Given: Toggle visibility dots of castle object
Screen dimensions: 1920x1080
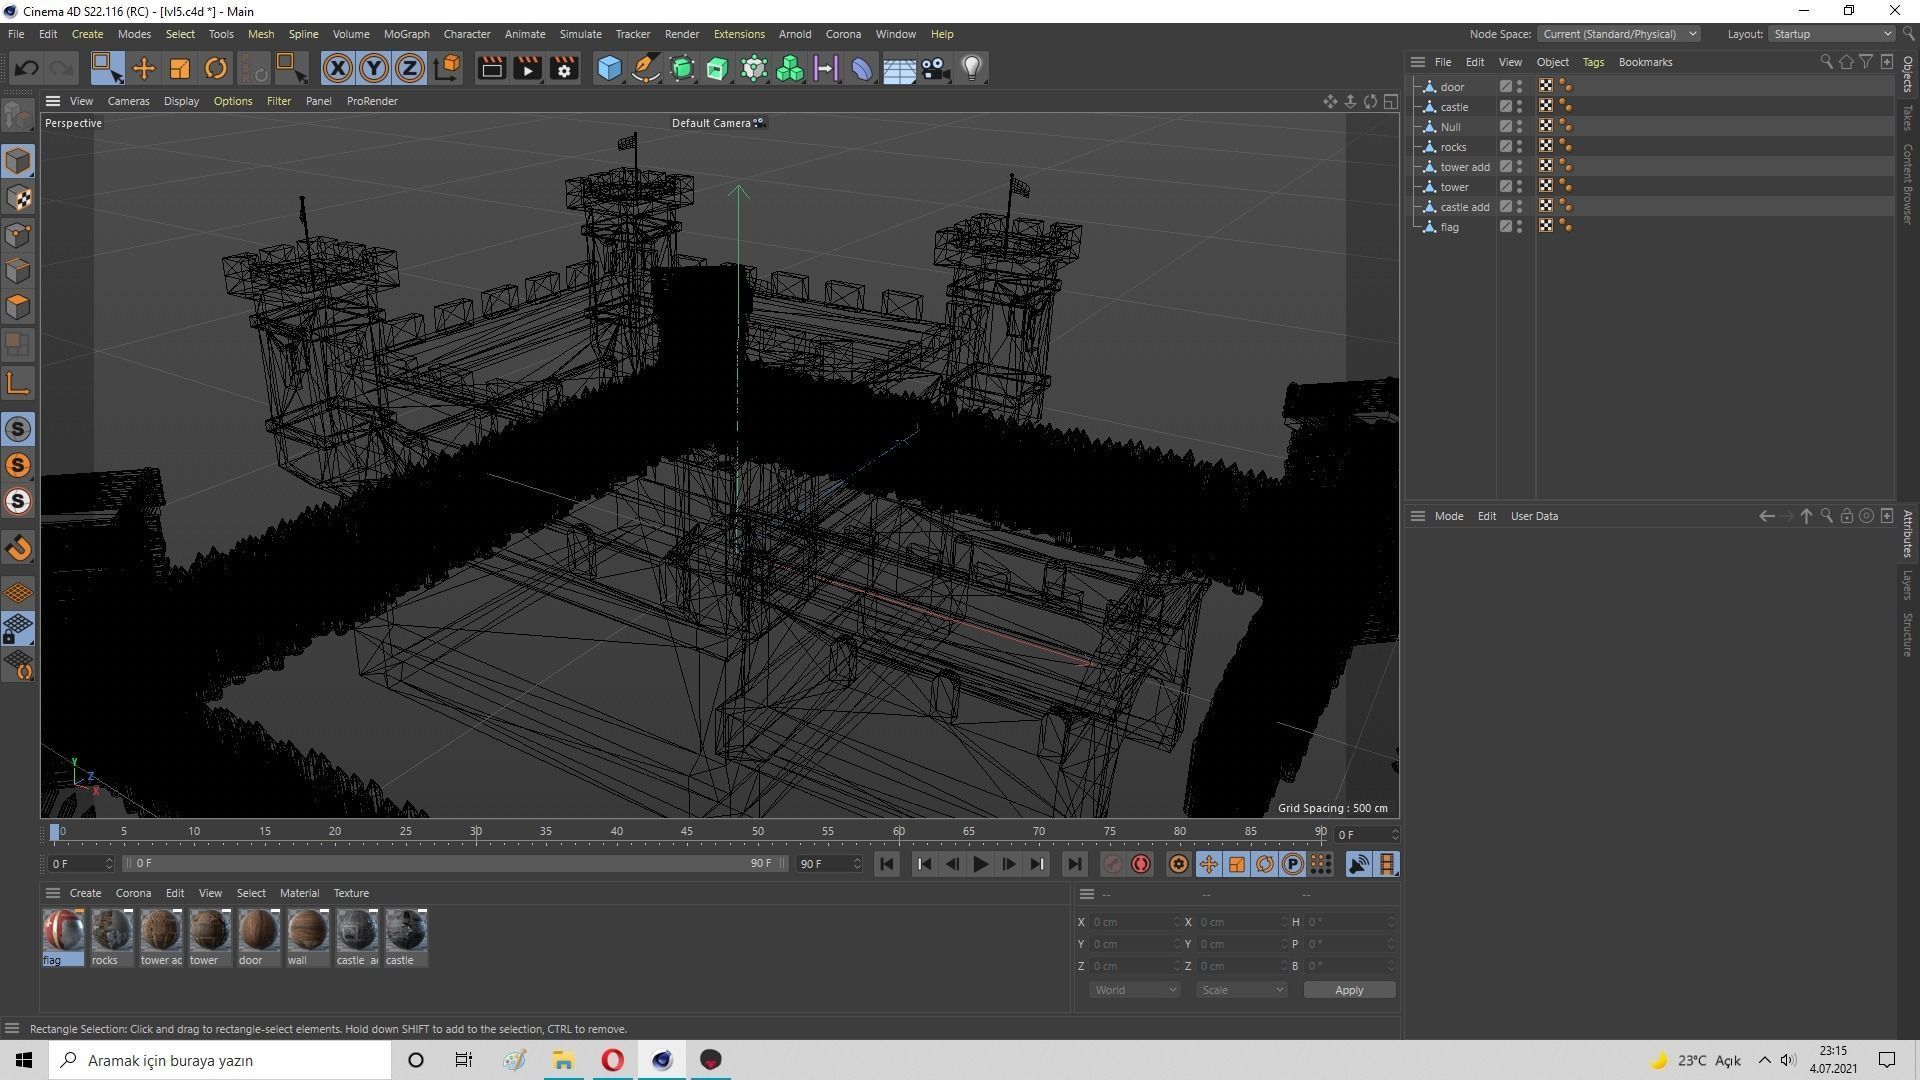Looking at the screenshot, I should pos(1520,107).
